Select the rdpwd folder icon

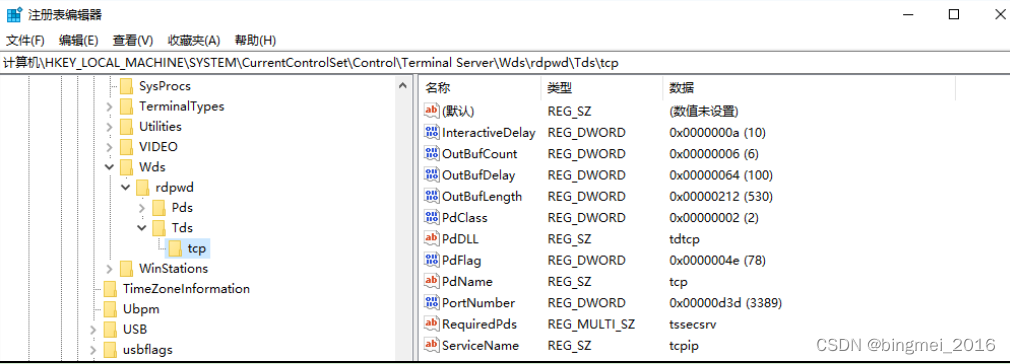143,187
